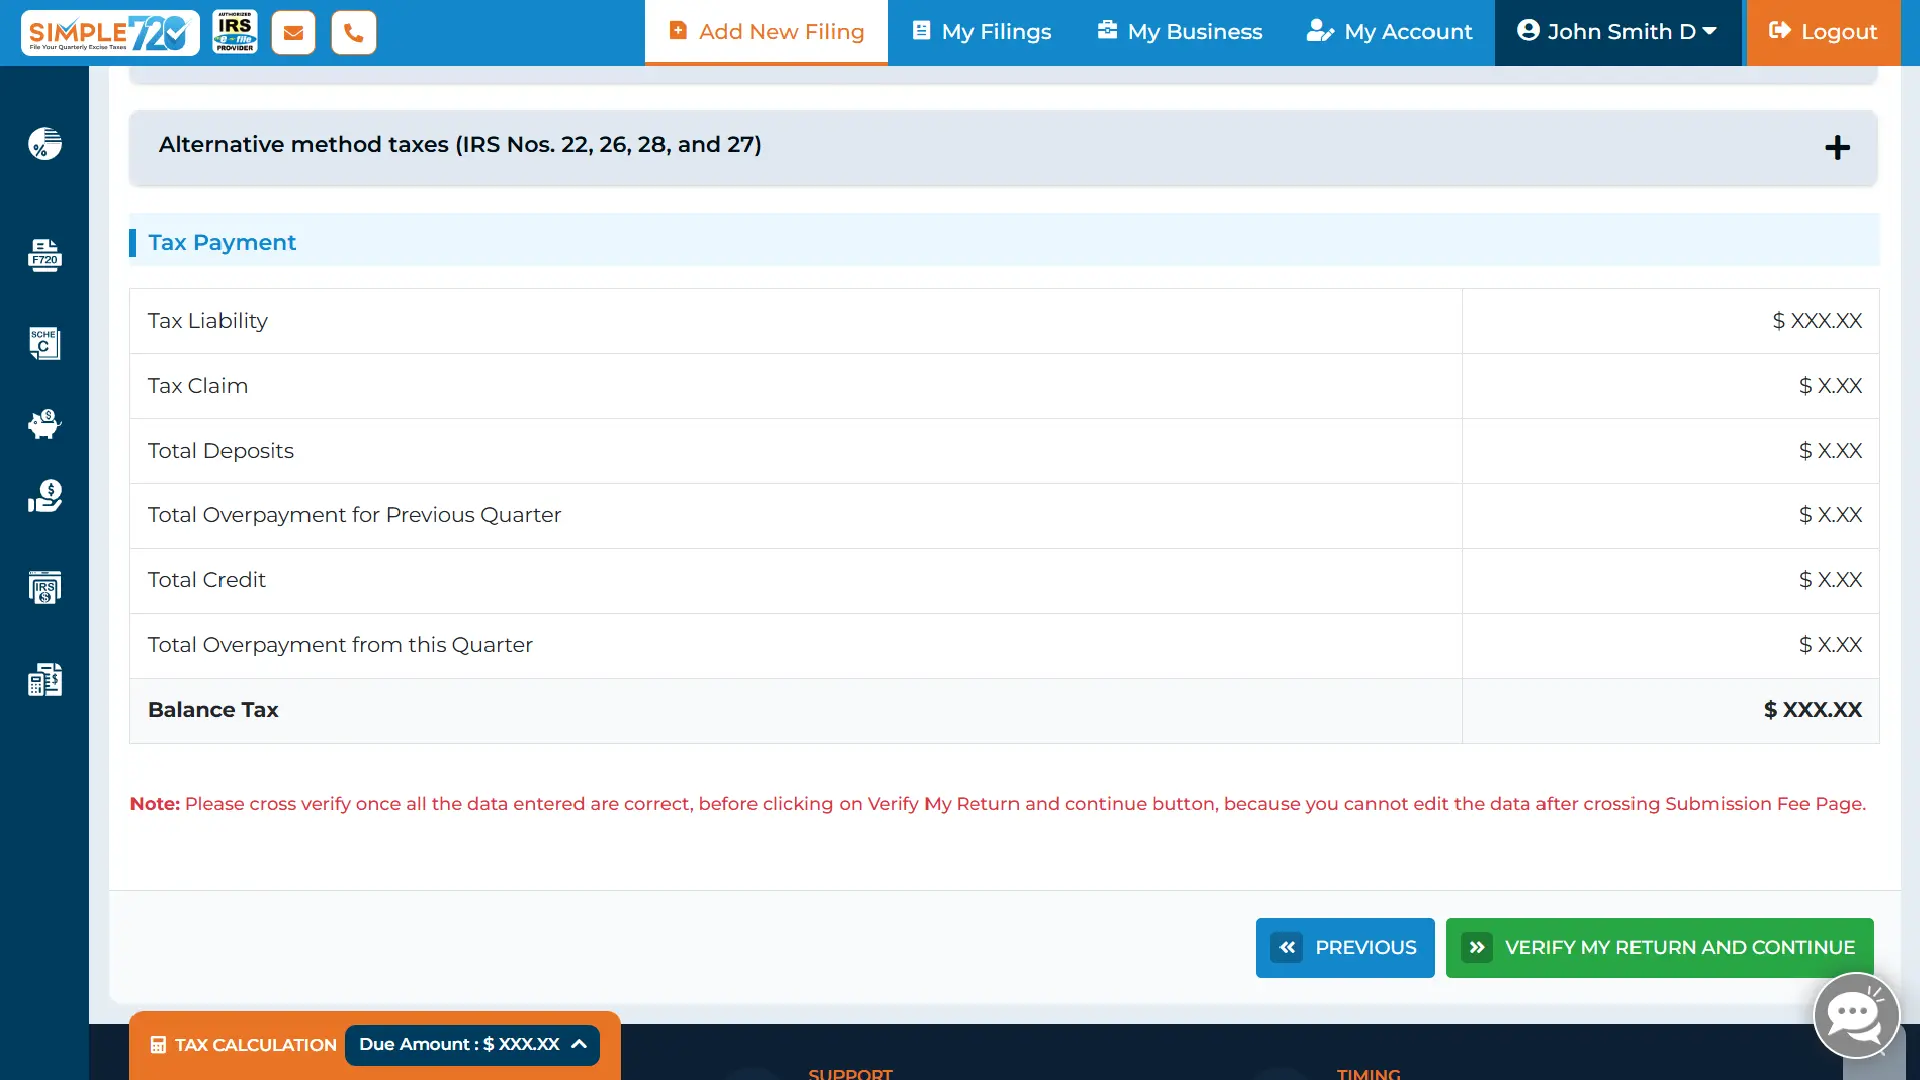The width and height of the screenshot is (1920, 1080).
Task: Open the IRS payment sidebar icon
Action: (x=45, y=587)
